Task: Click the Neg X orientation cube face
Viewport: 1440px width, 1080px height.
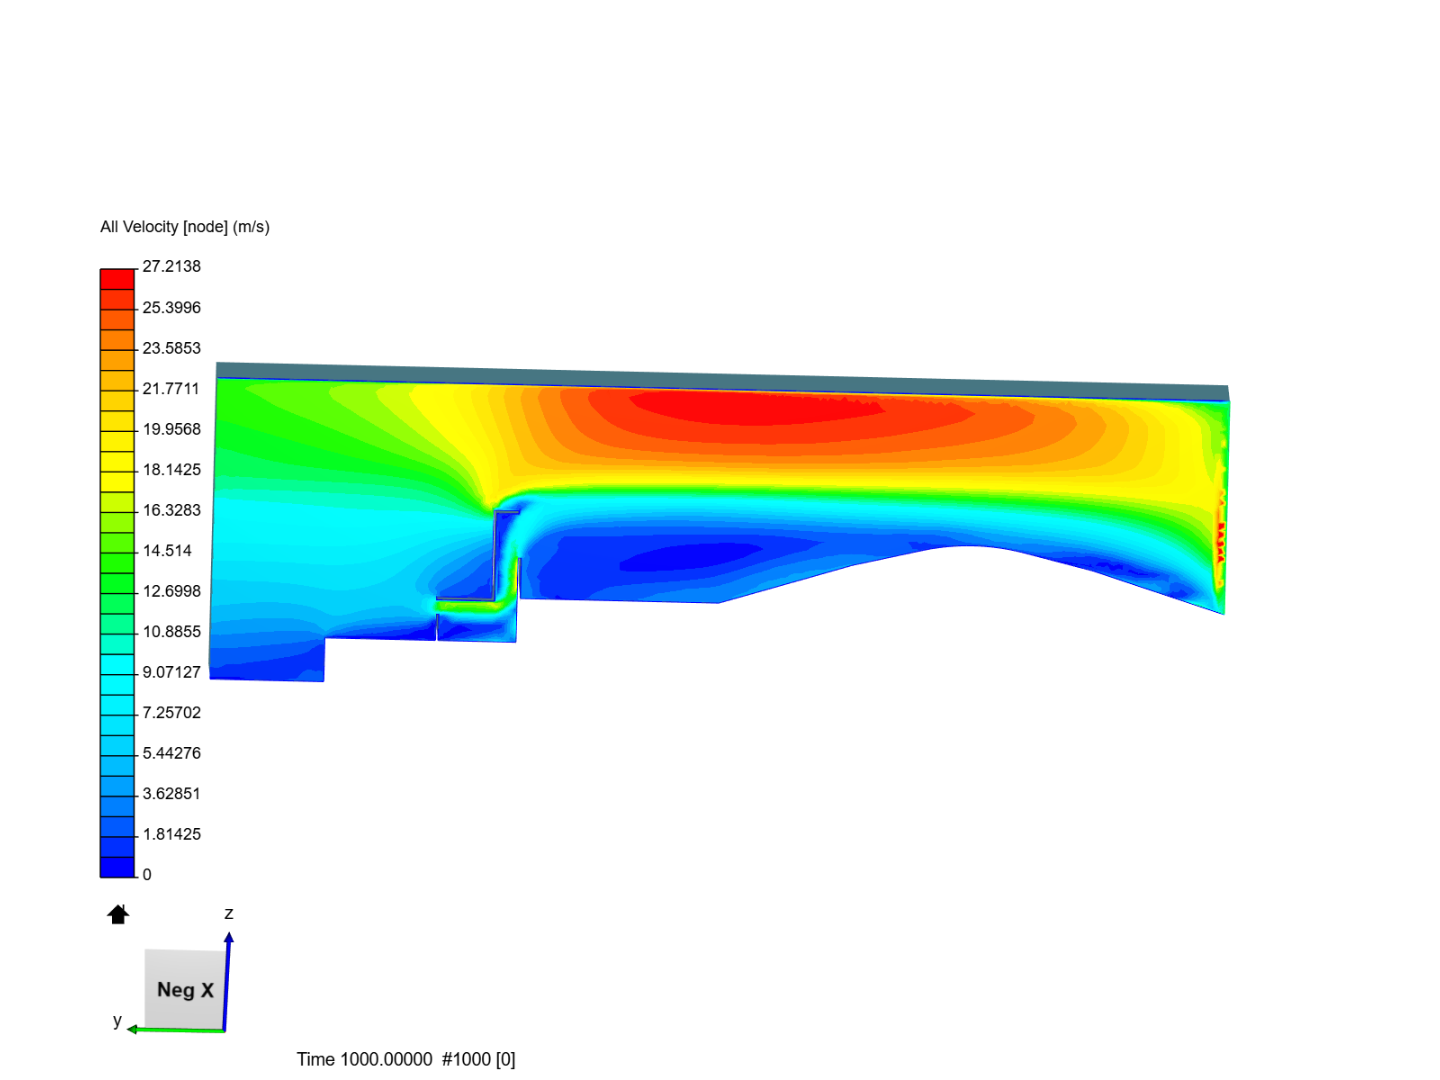Action: coord(184,989)
